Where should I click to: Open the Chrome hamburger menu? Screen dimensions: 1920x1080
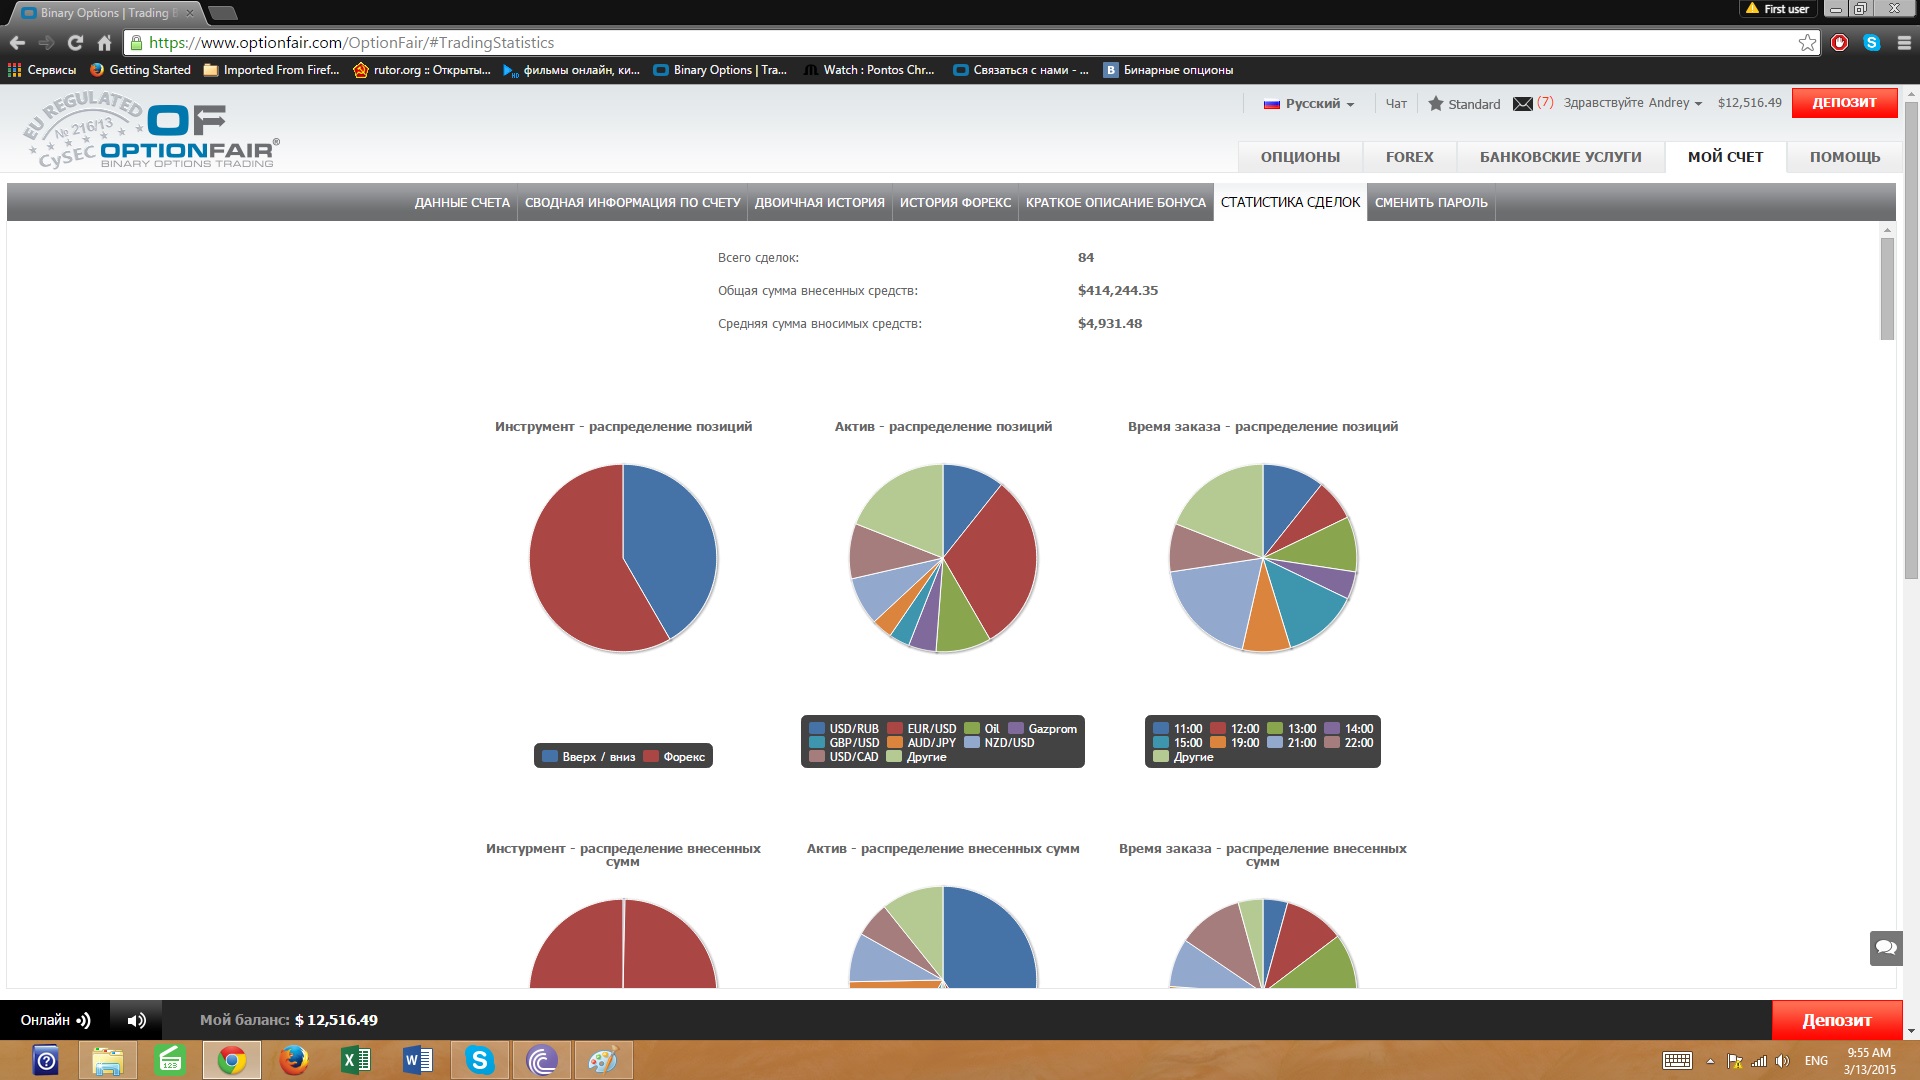tap(1904, 43)
